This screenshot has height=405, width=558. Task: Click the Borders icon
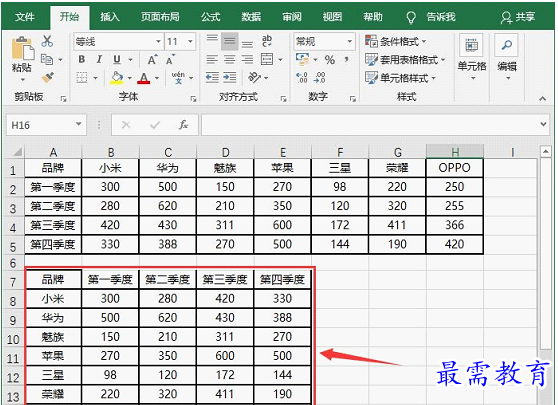pos(82,77)
